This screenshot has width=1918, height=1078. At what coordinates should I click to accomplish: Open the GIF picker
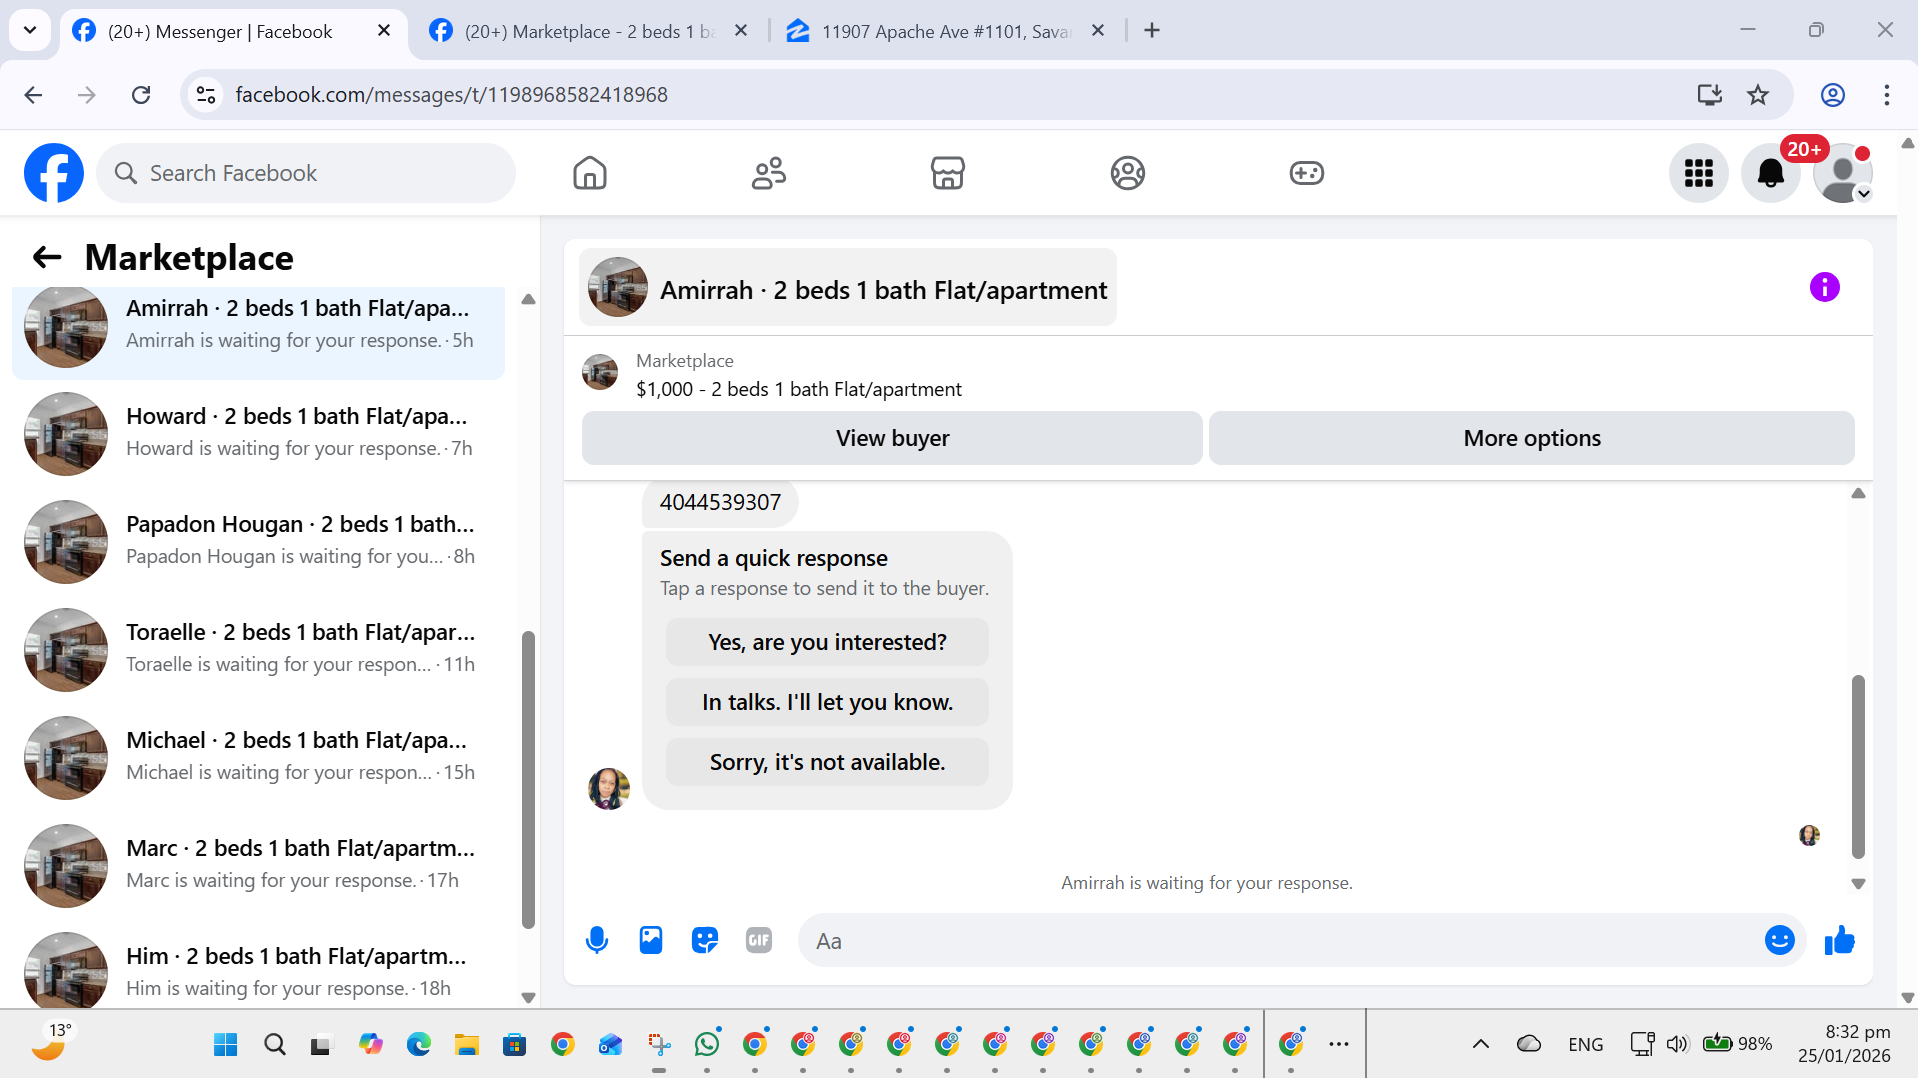(759, 940)
